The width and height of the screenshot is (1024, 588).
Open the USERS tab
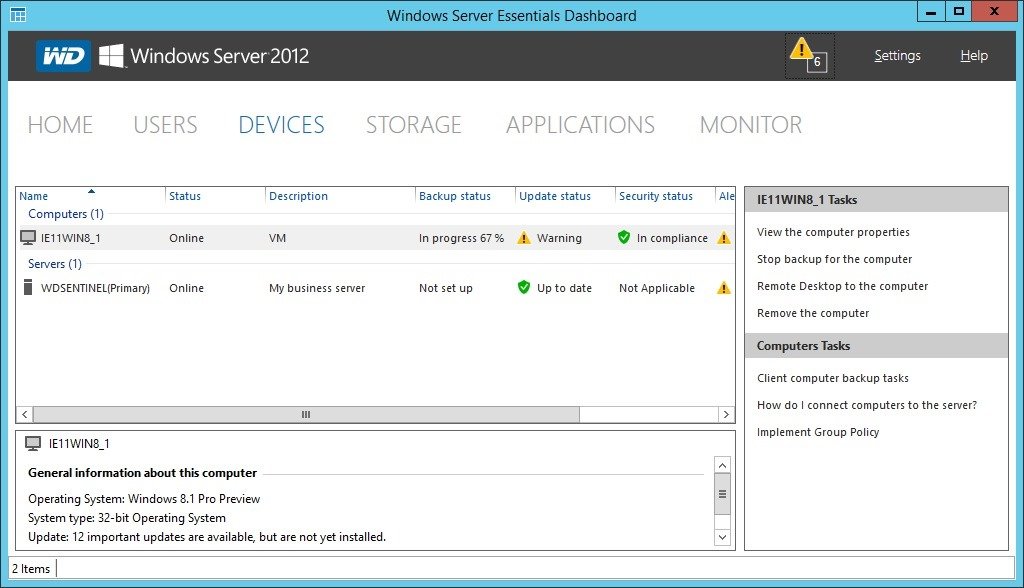165,125
